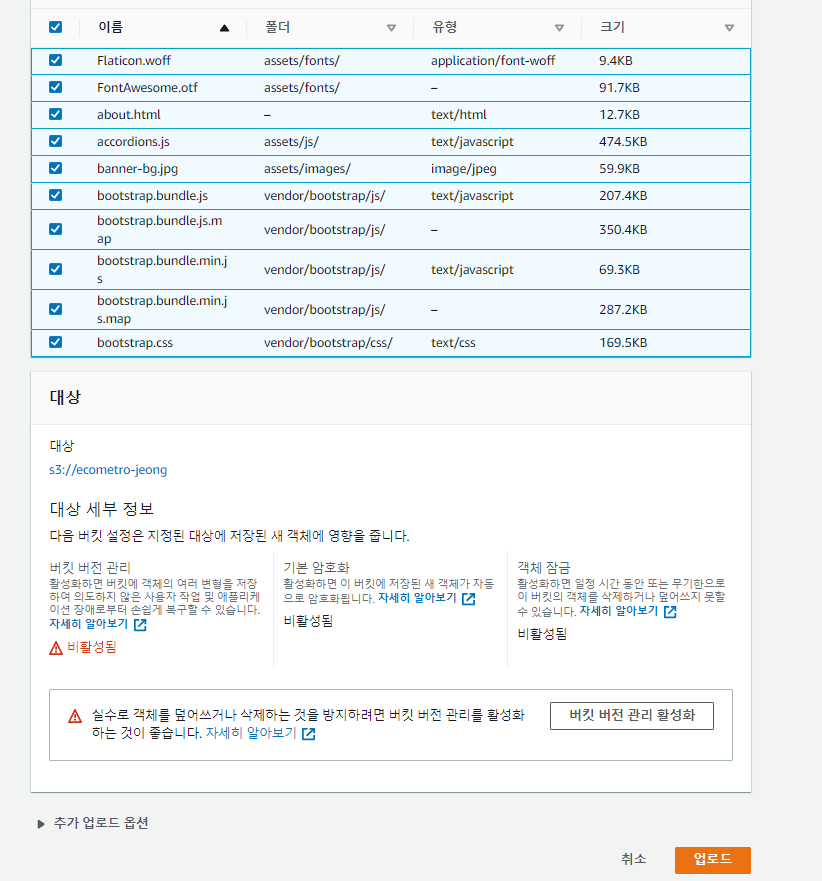This screenshot has width=822, height=881.
Task: Click the 474.5KB size cell
Action: coord(623,142)
